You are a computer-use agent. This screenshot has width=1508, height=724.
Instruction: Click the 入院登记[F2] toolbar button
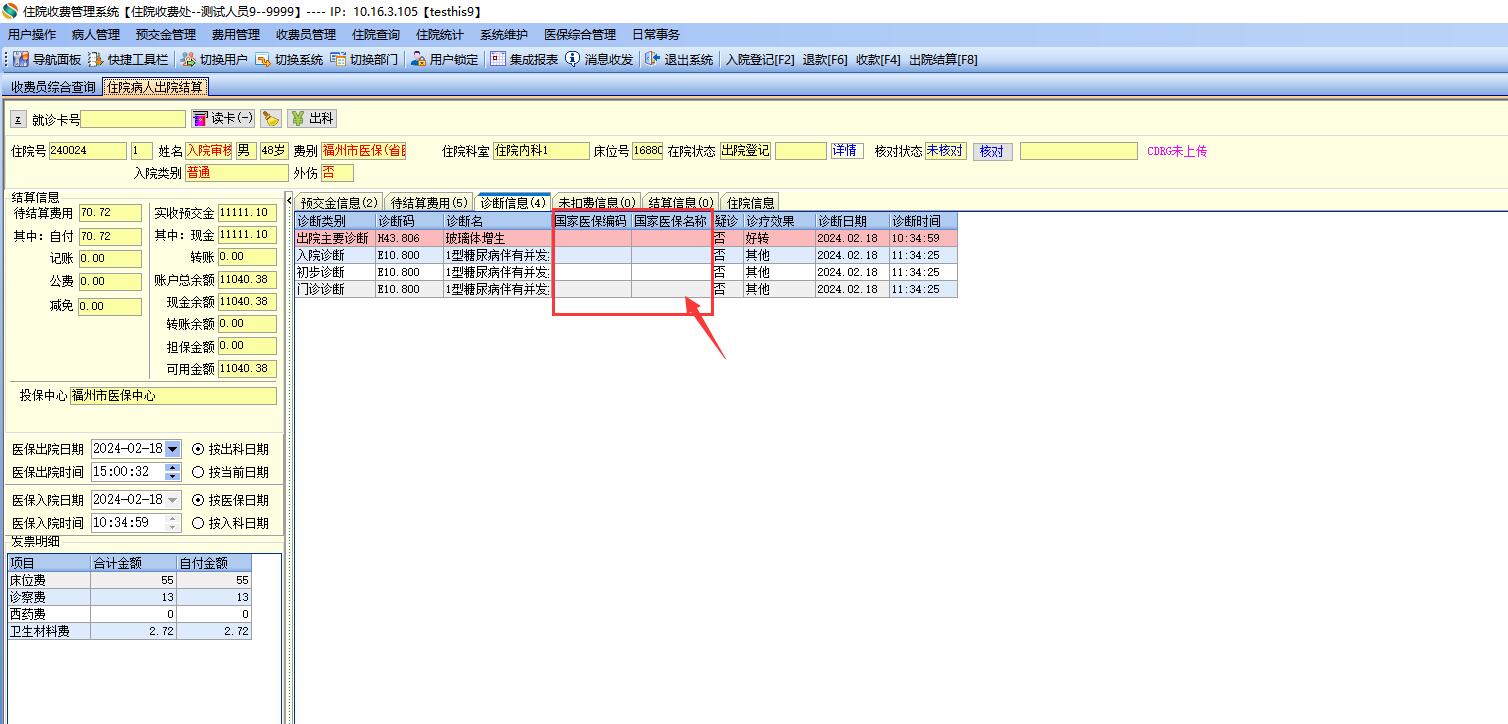point(760,59)
